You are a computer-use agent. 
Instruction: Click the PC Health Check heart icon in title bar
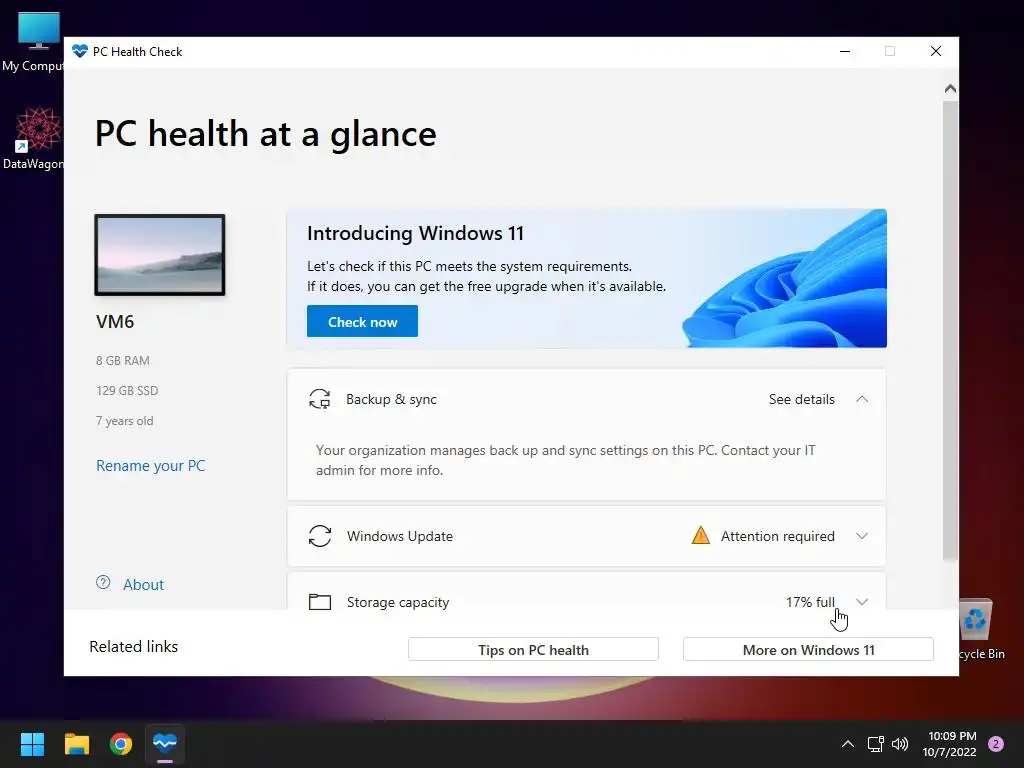coord(80,51)
